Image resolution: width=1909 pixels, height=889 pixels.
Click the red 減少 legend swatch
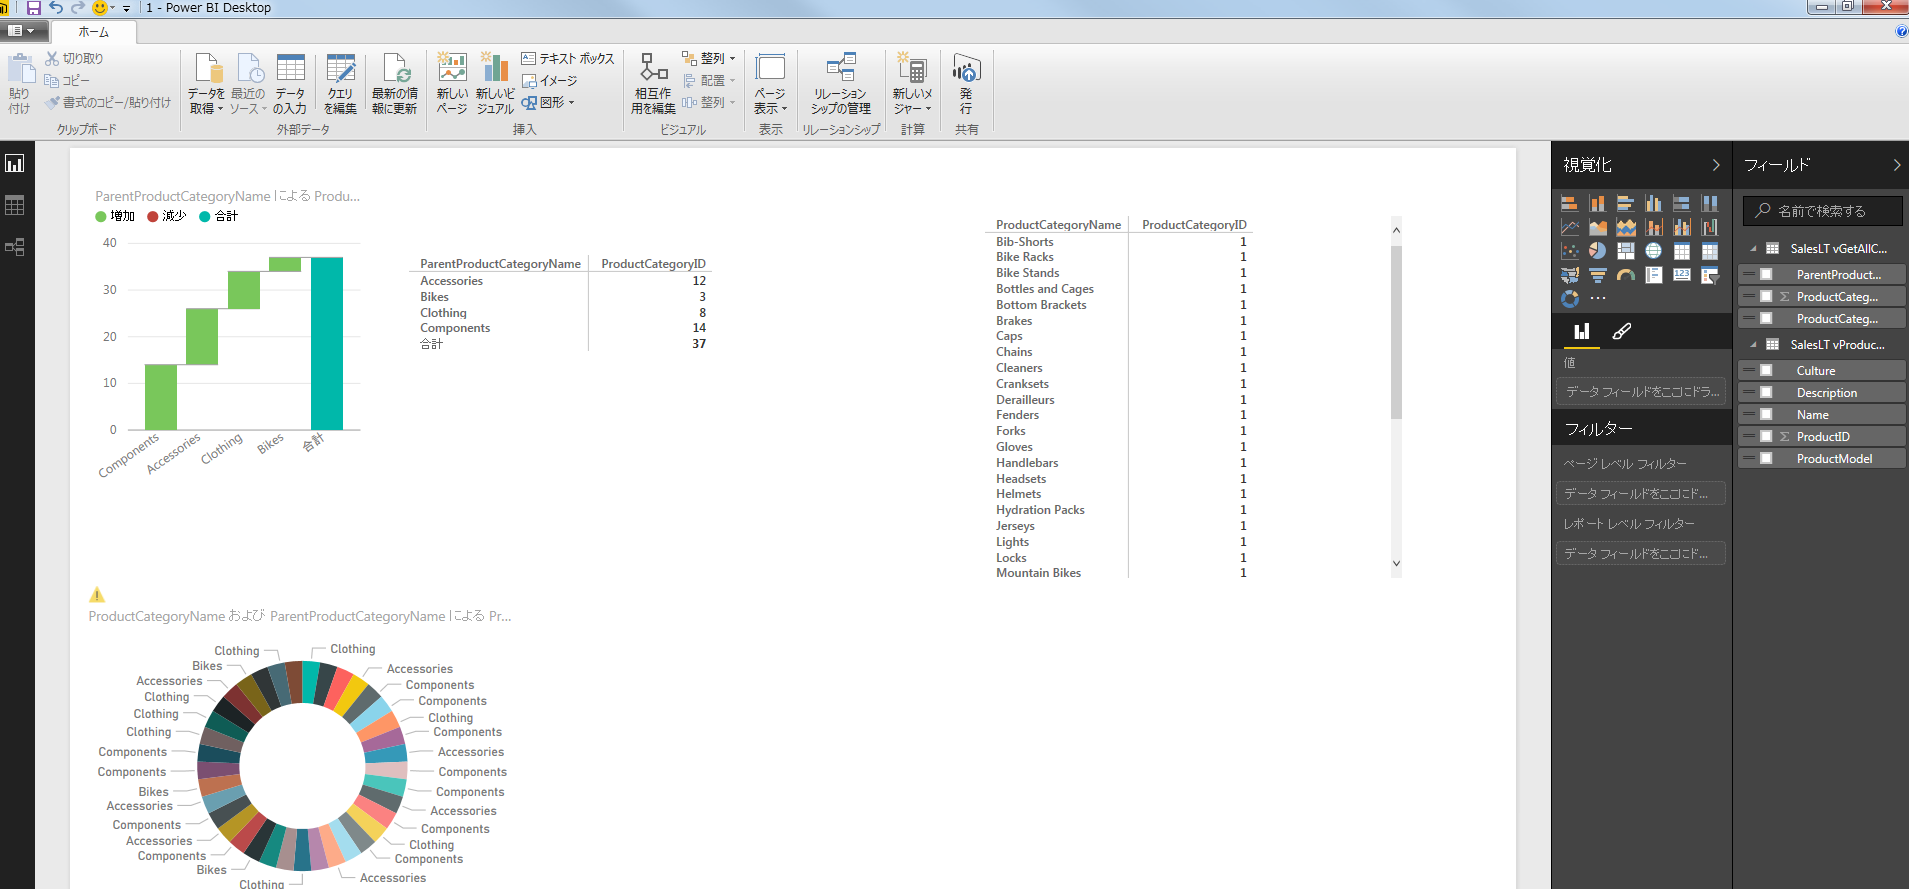tap(153, 216)
